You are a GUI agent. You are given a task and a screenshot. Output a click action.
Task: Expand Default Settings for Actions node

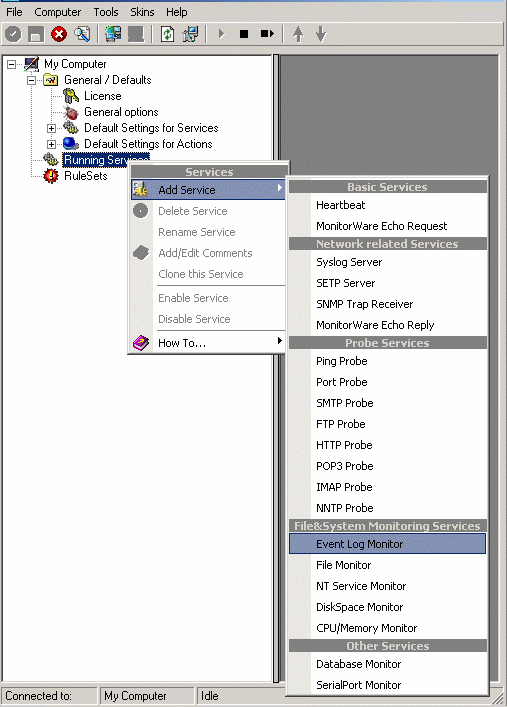pyautogui.click(x=51, y=144)
